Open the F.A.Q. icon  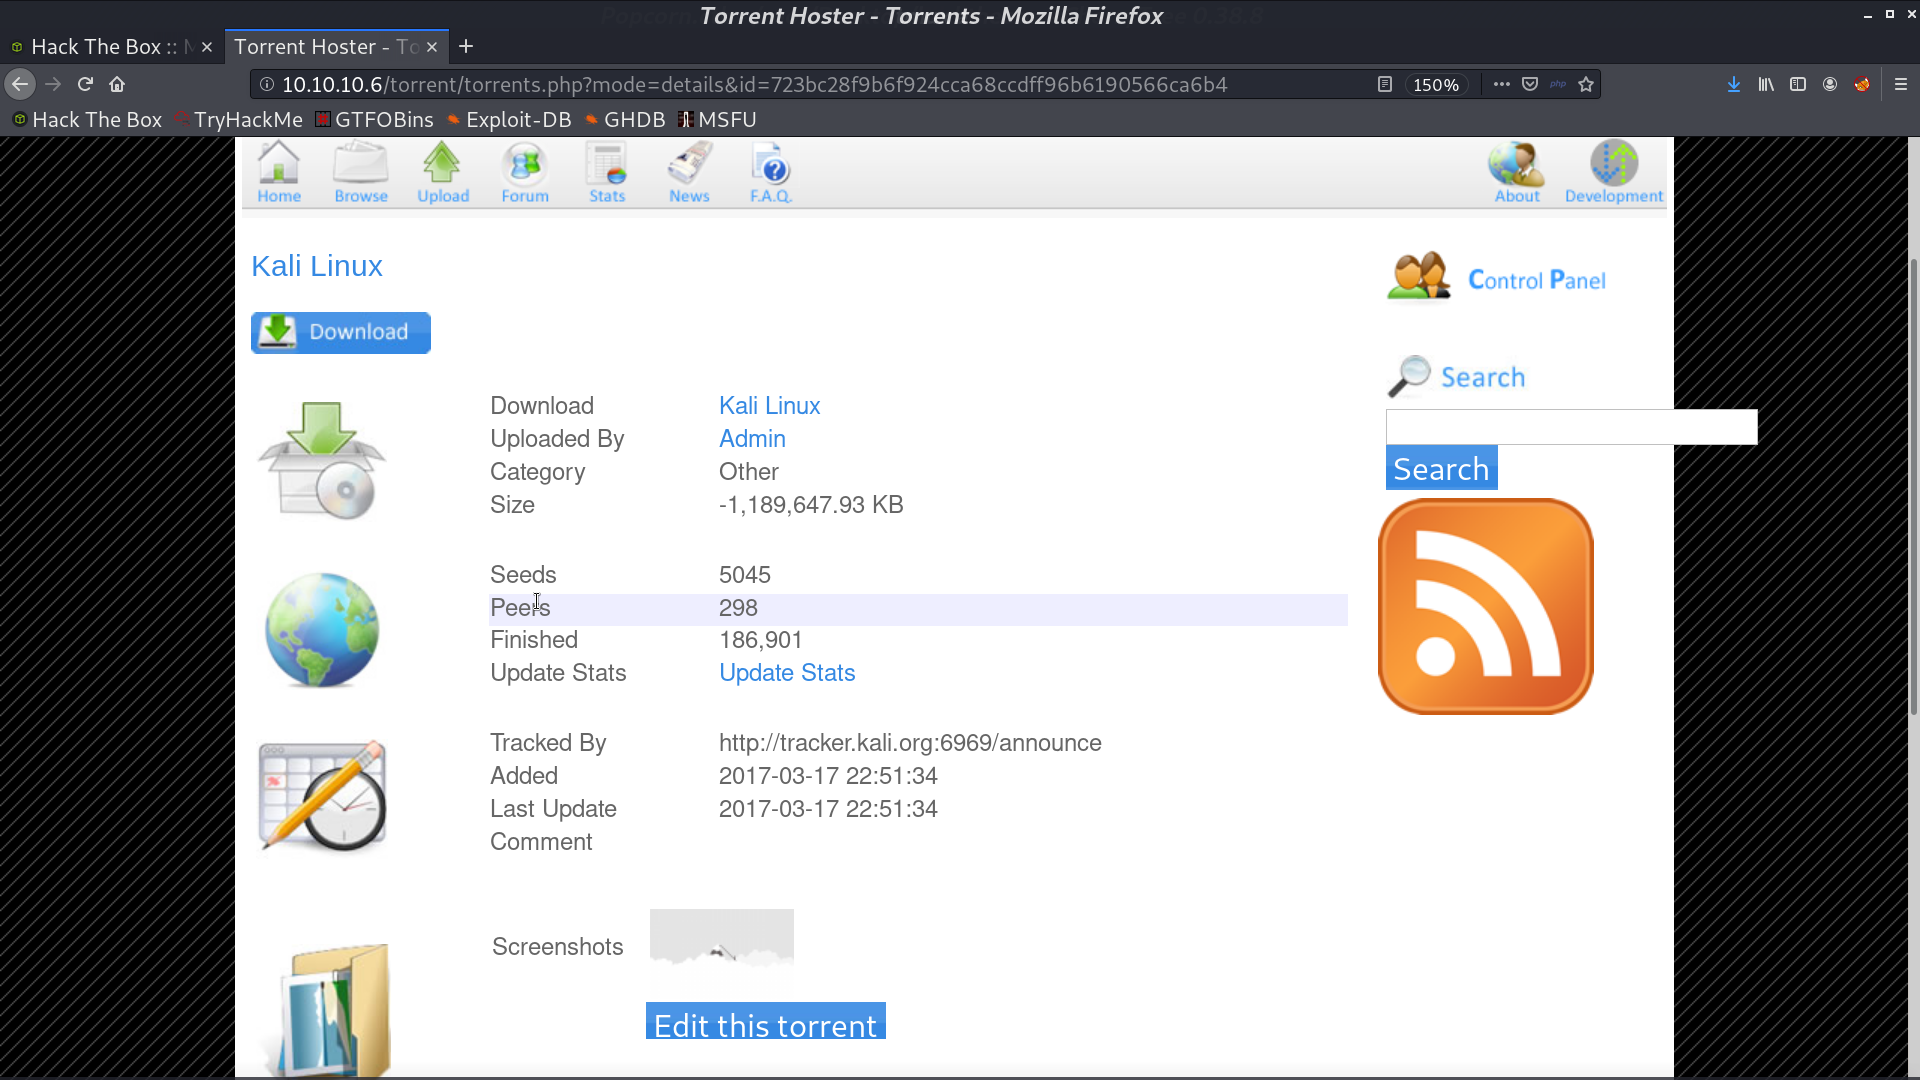click(x=771, y=172)
